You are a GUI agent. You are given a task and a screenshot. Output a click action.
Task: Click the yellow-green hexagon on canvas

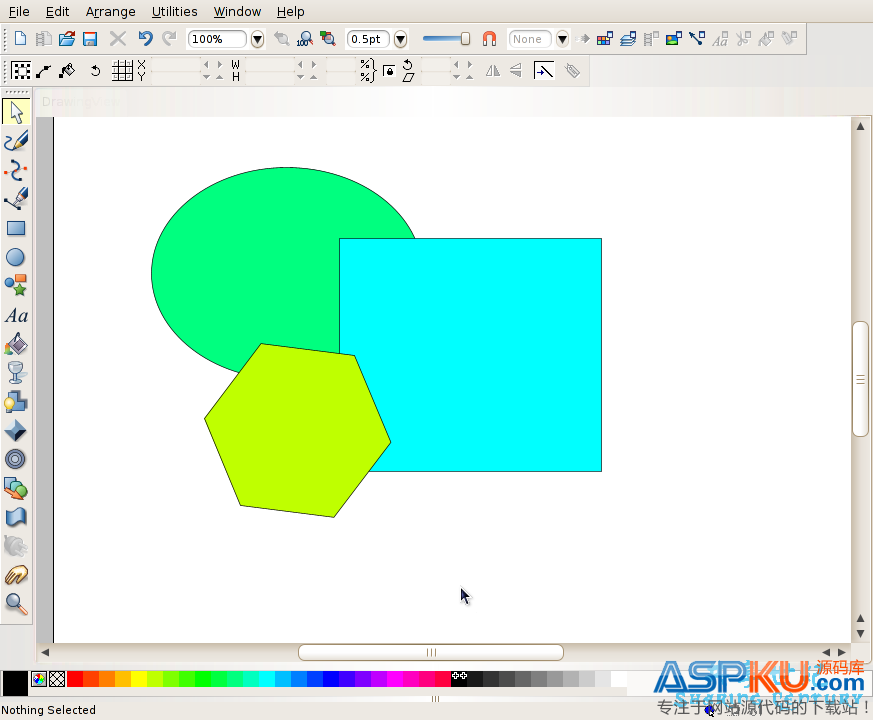pos(297,430)
